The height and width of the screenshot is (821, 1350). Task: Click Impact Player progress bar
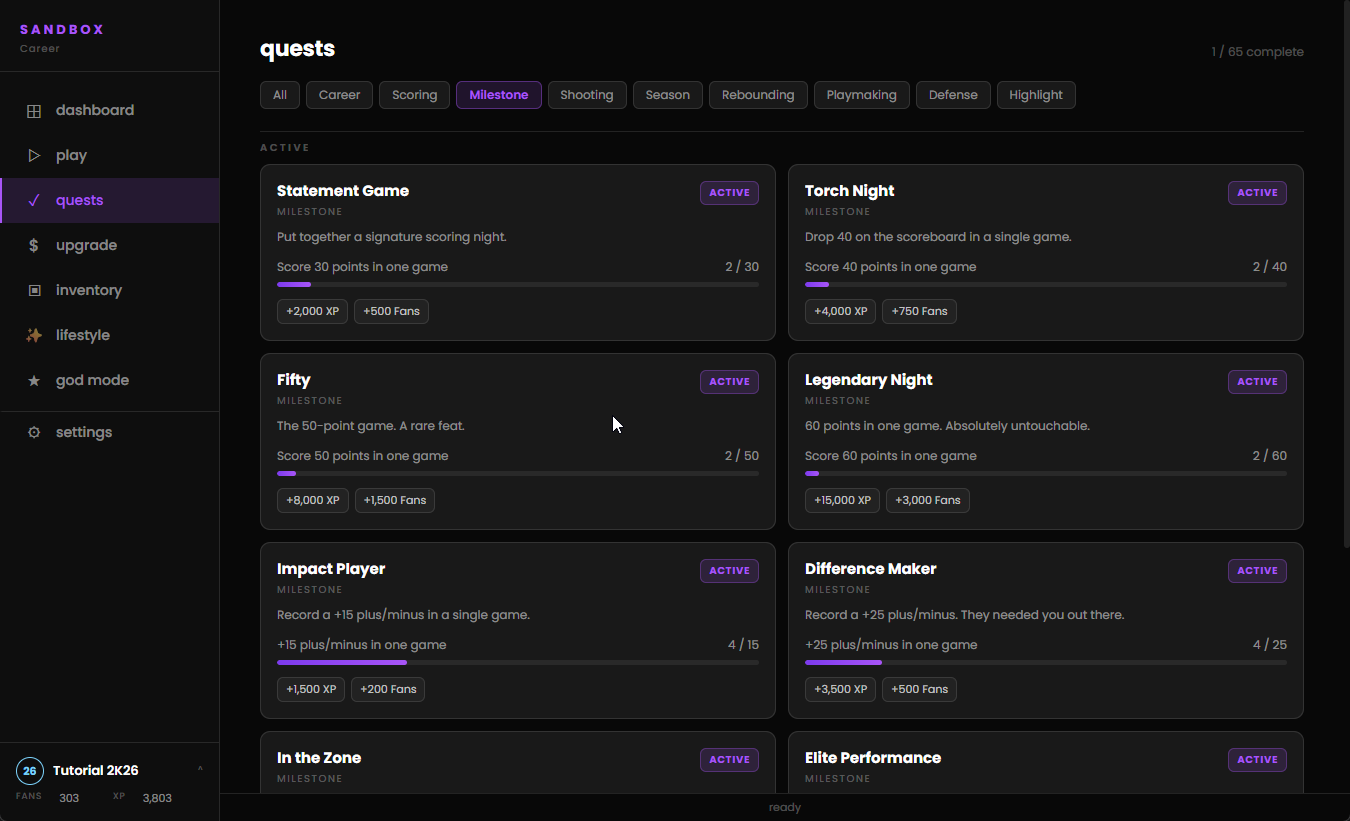coord(518,663)
